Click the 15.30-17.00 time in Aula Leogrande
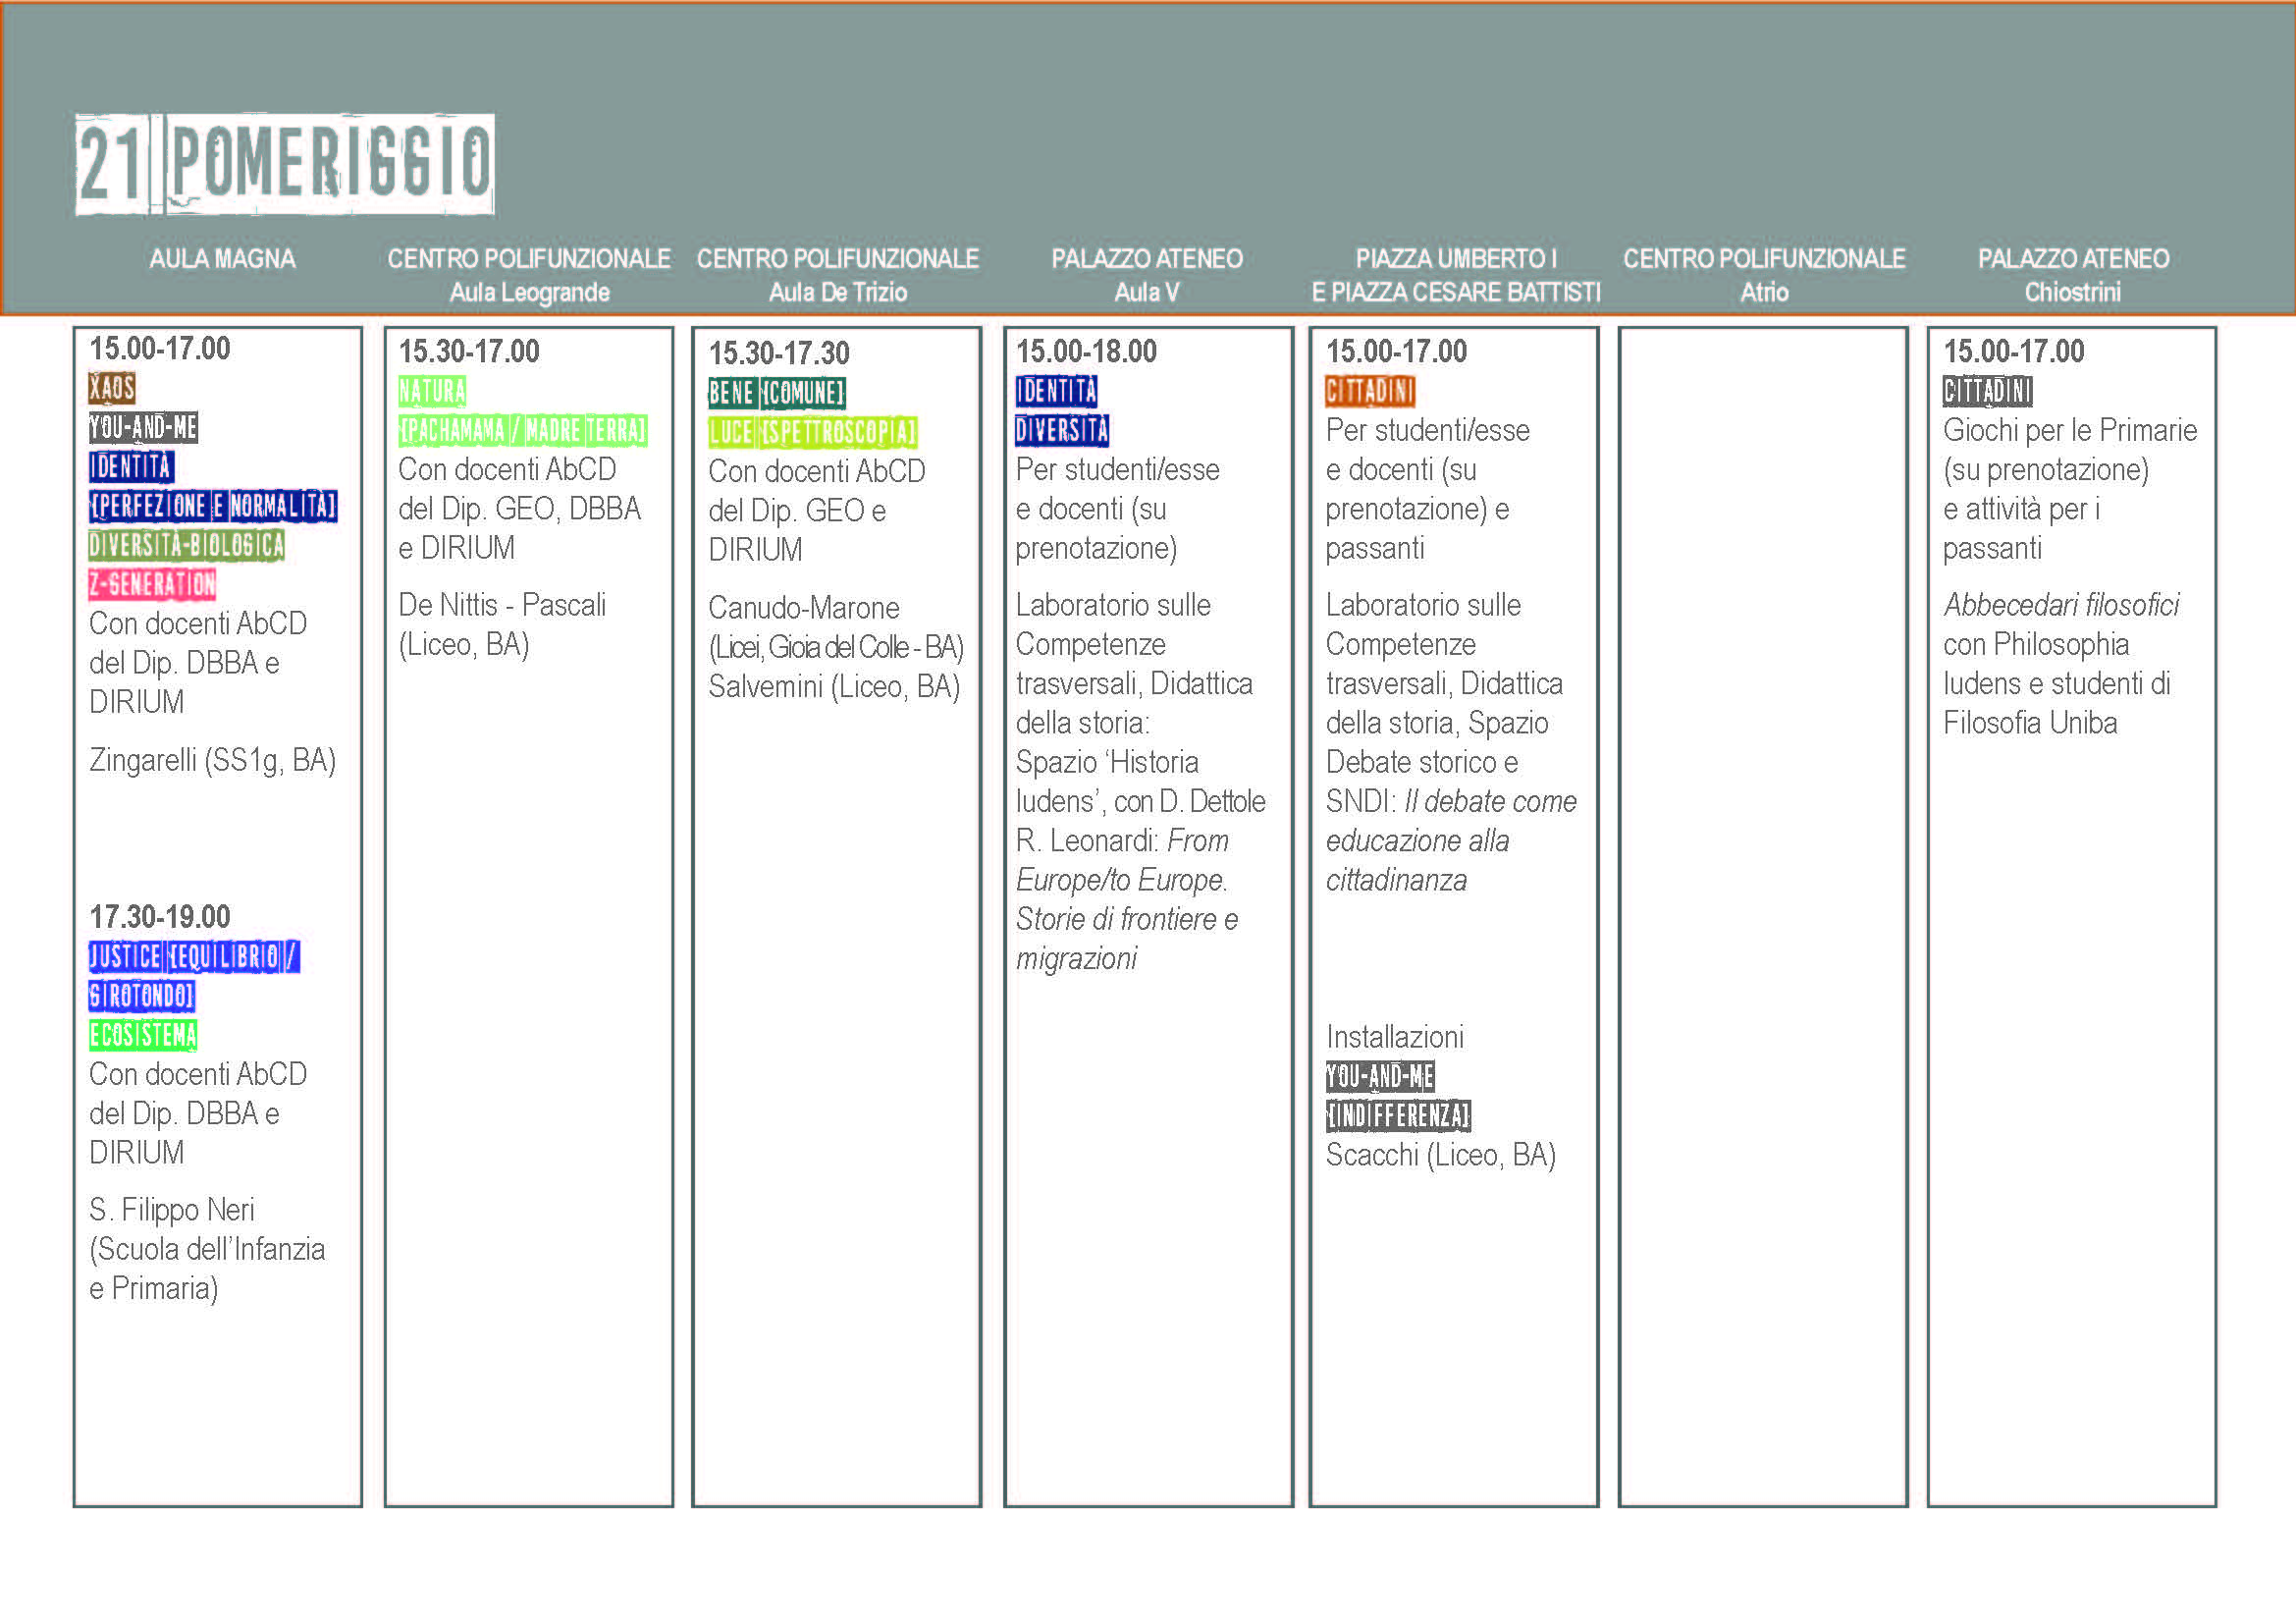2296x1624 pixels. (469, 352)
